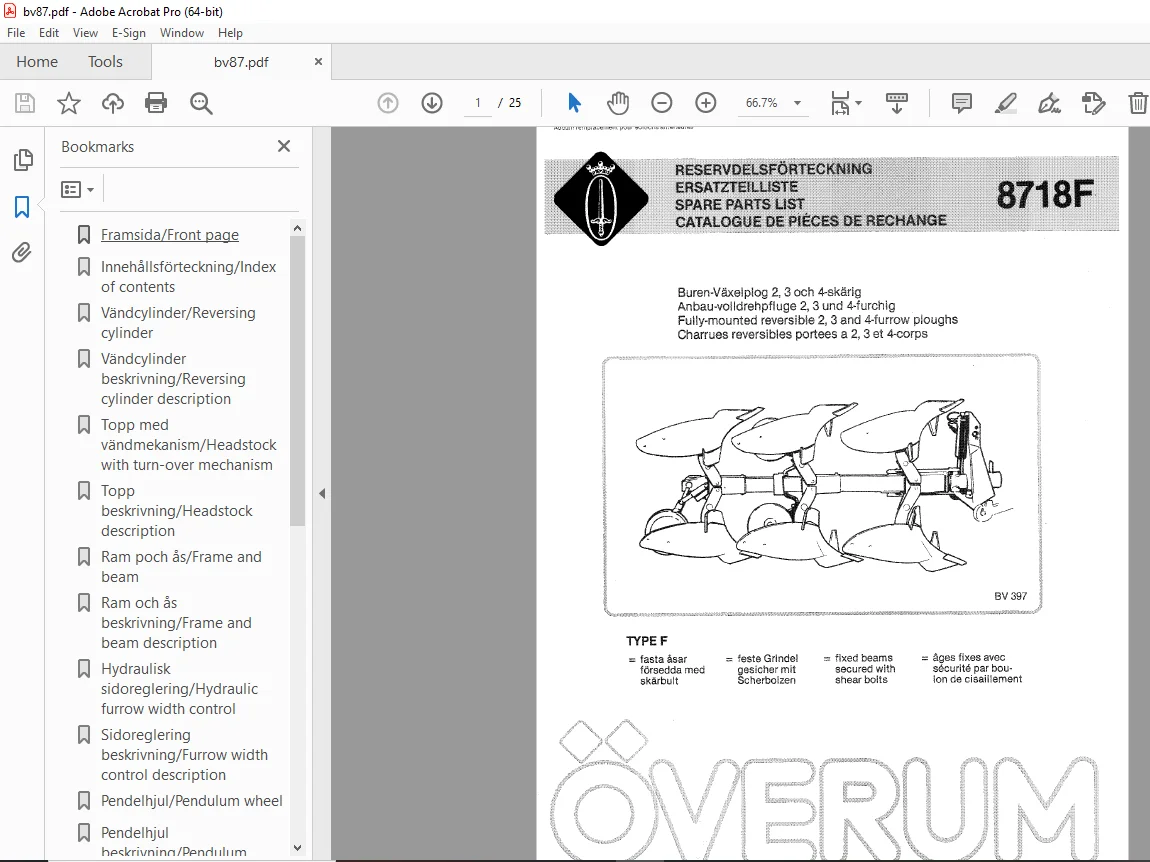This screenshot has height=862, width=1150.
Task: Click the Delete trash icon
Action: click(1138, 103)
